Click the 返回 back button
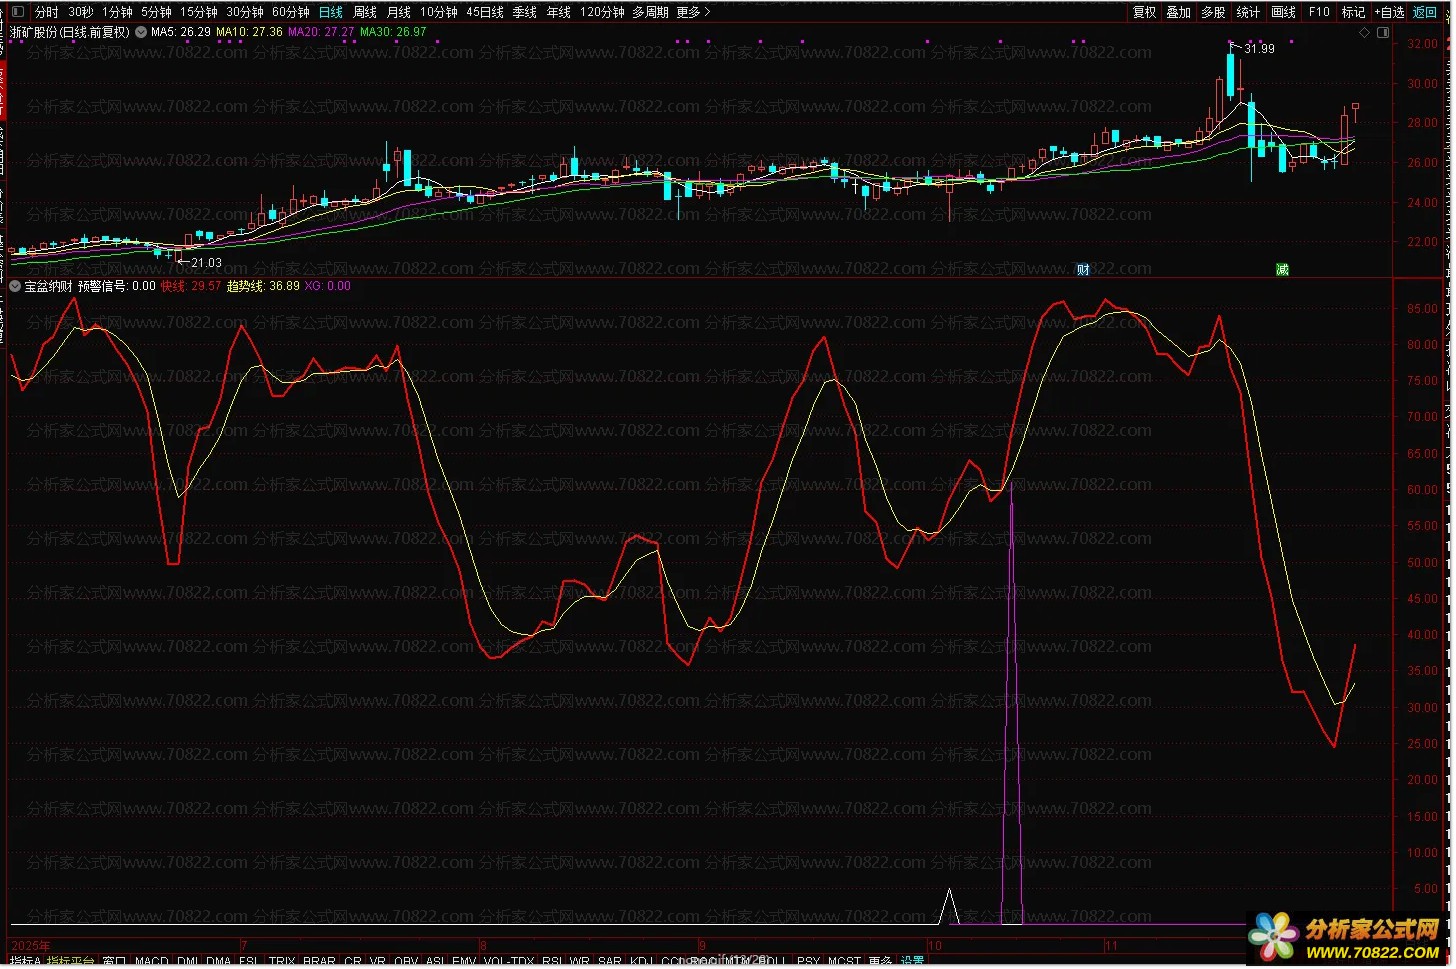1456x969 pixels. click(x=1424, y=12)
